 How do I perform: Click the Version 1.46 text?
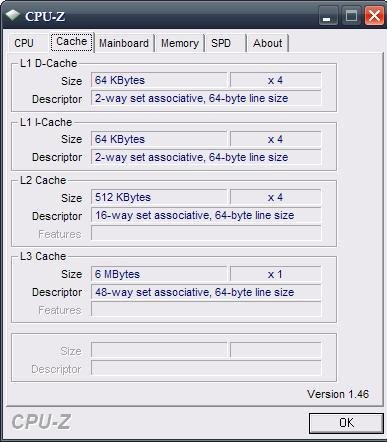[x=338, y=394]
